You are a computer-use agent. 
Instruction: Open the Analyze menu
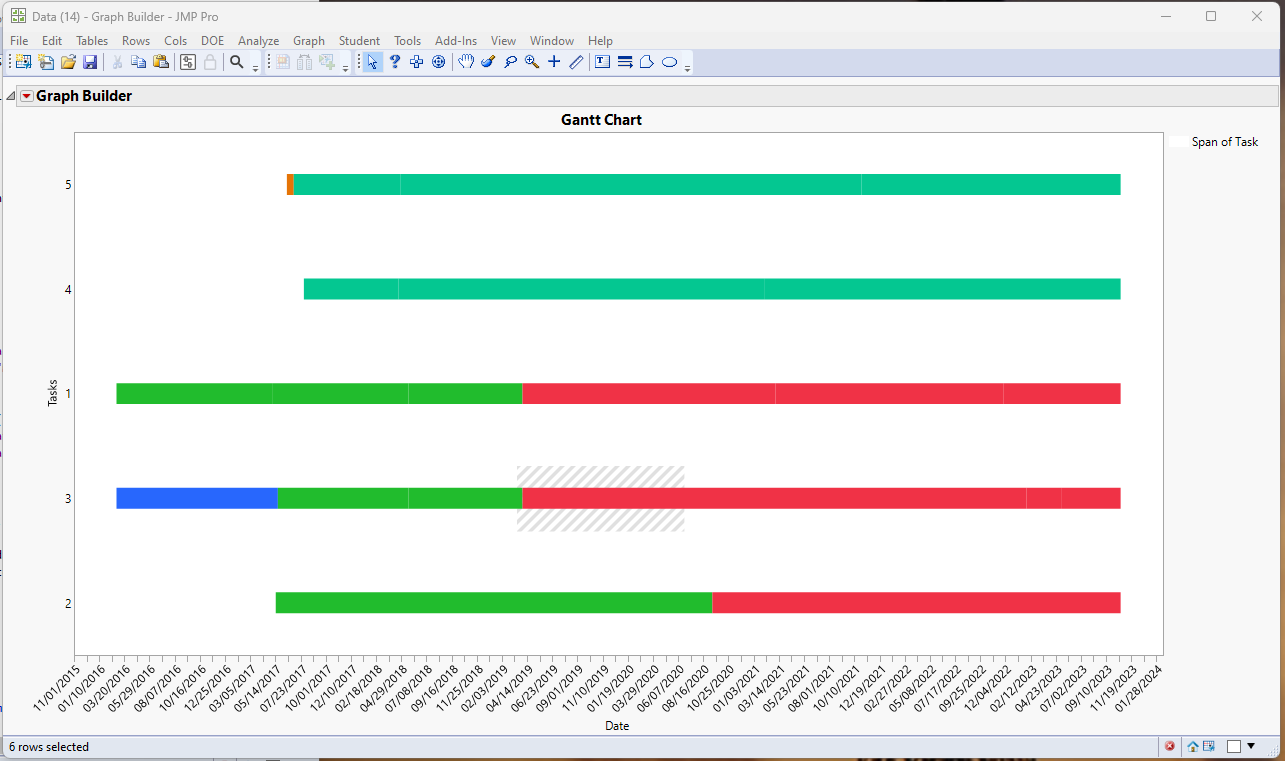[x=258, y=41]
